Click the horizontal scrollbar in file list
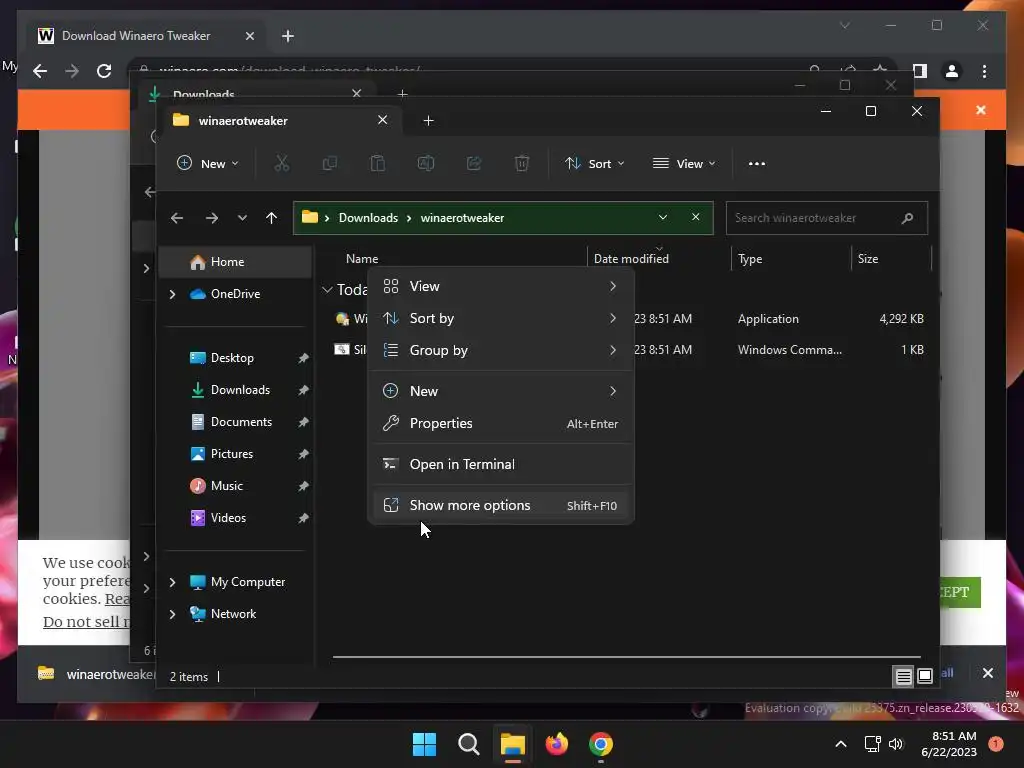The height and width of the screenshot is (768, 1024). click(x=626, y=656)
